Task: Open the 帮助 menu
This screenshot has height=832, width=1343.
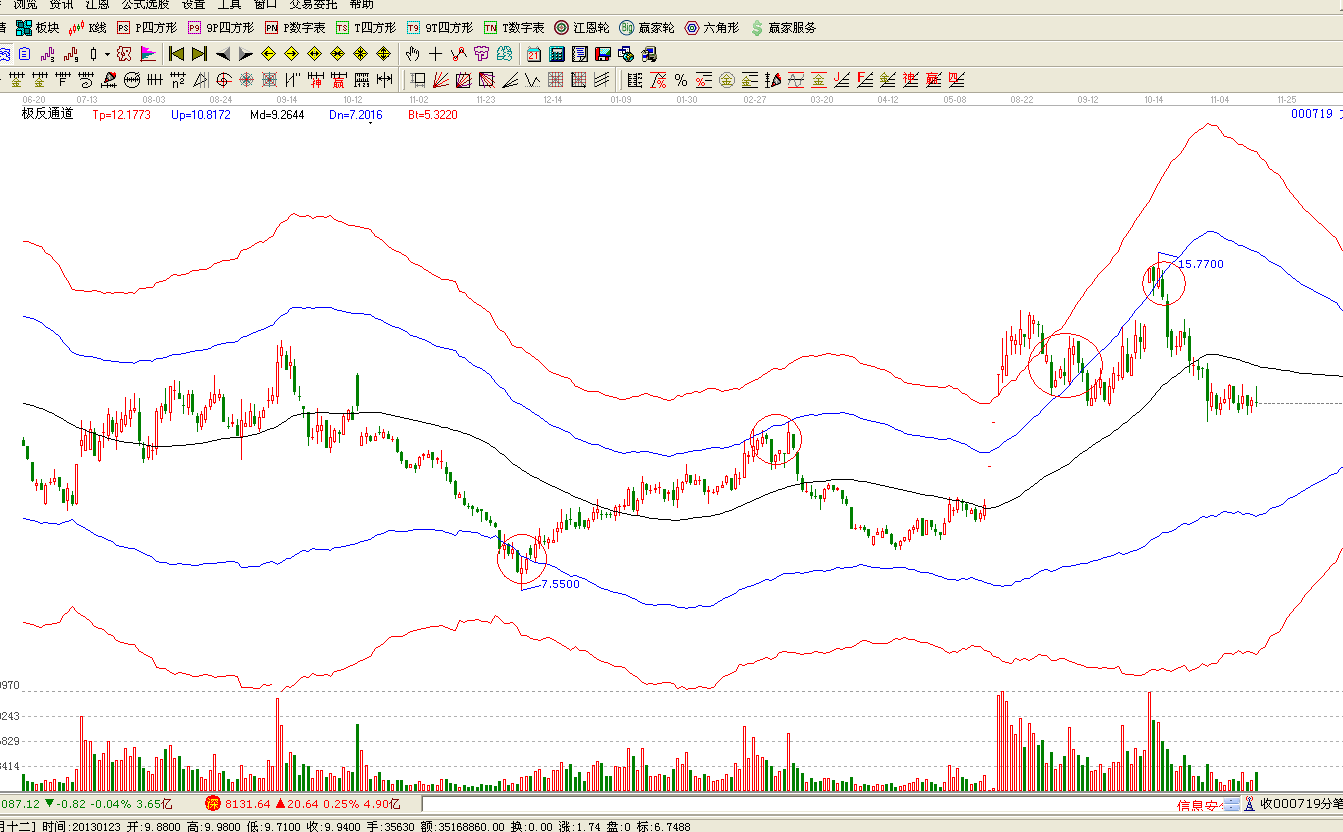Action: click(x=363, y=5)
